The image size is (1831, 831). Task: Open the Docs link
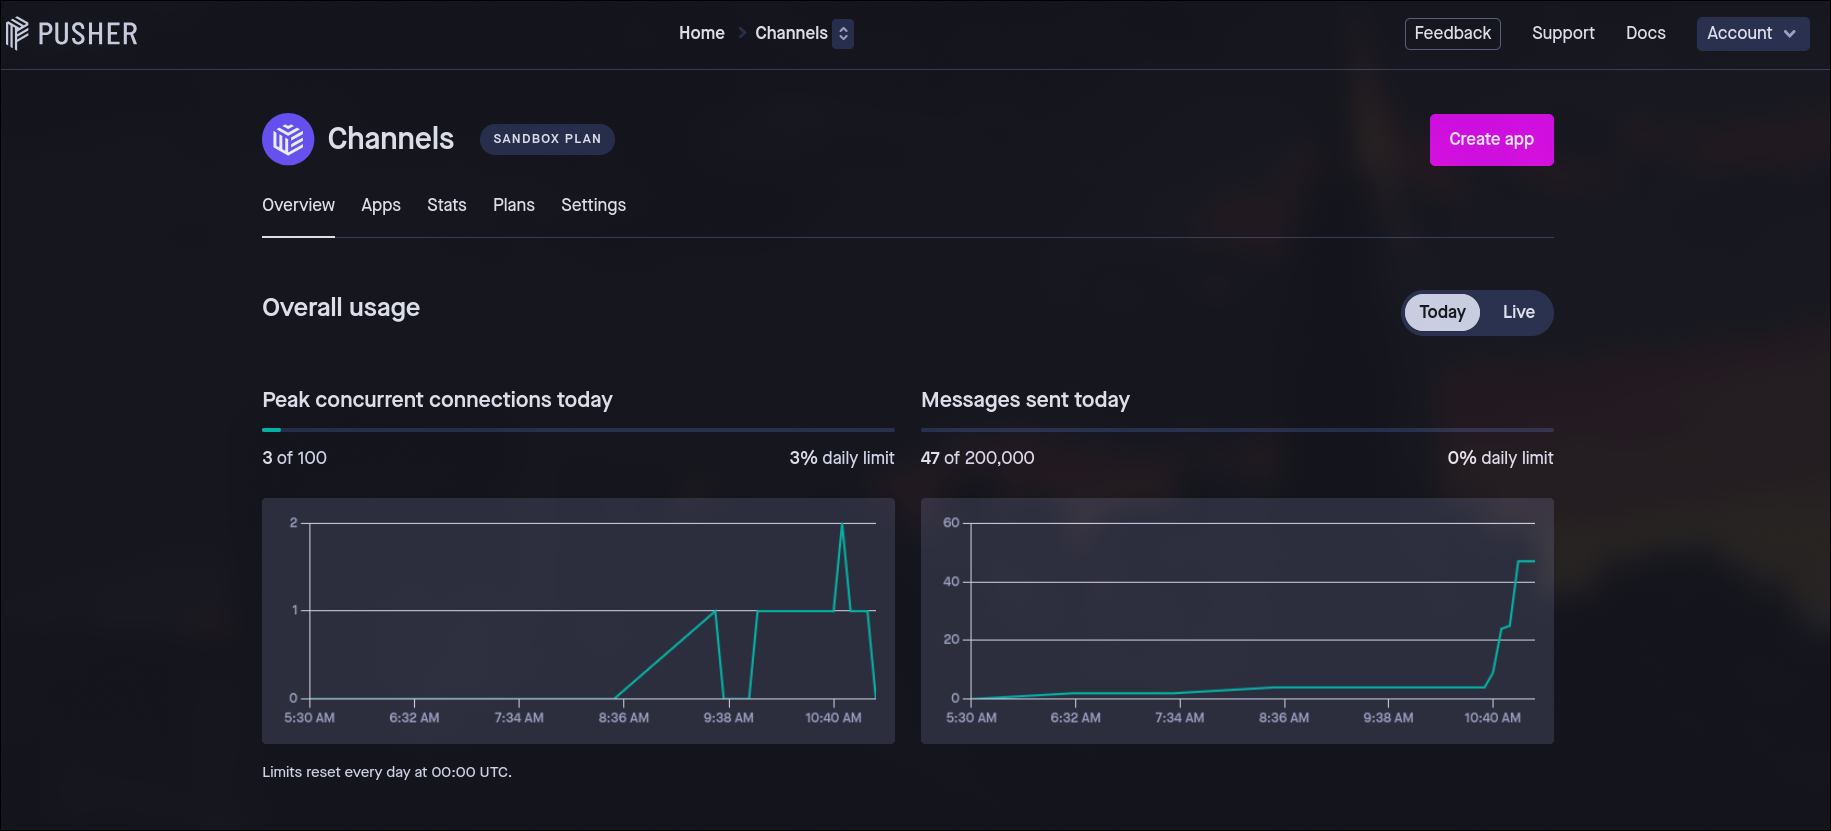coord(1645,33)
